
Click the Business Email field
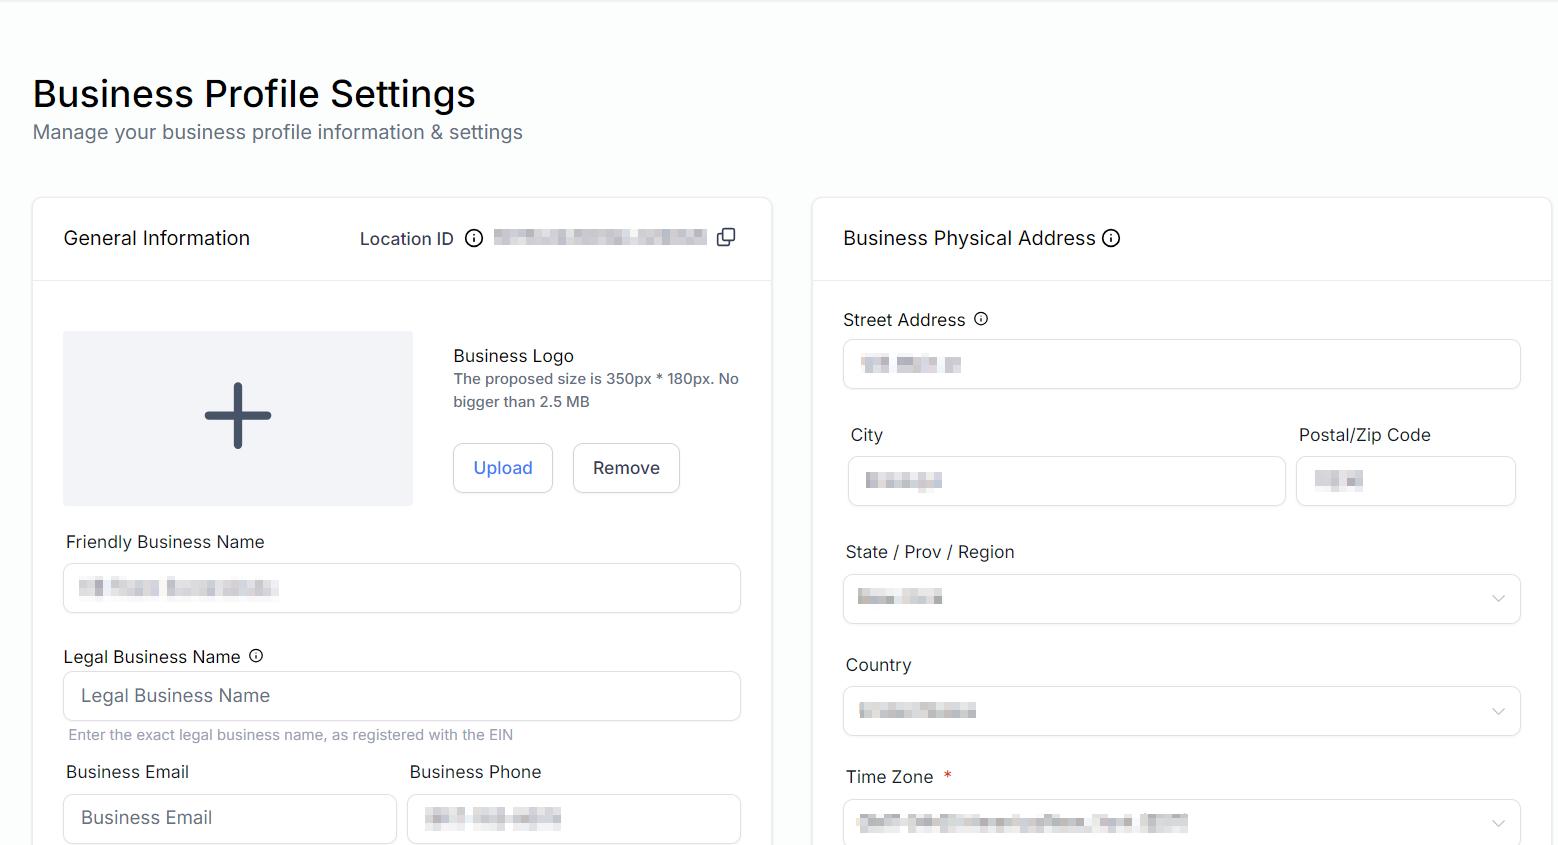229,818
